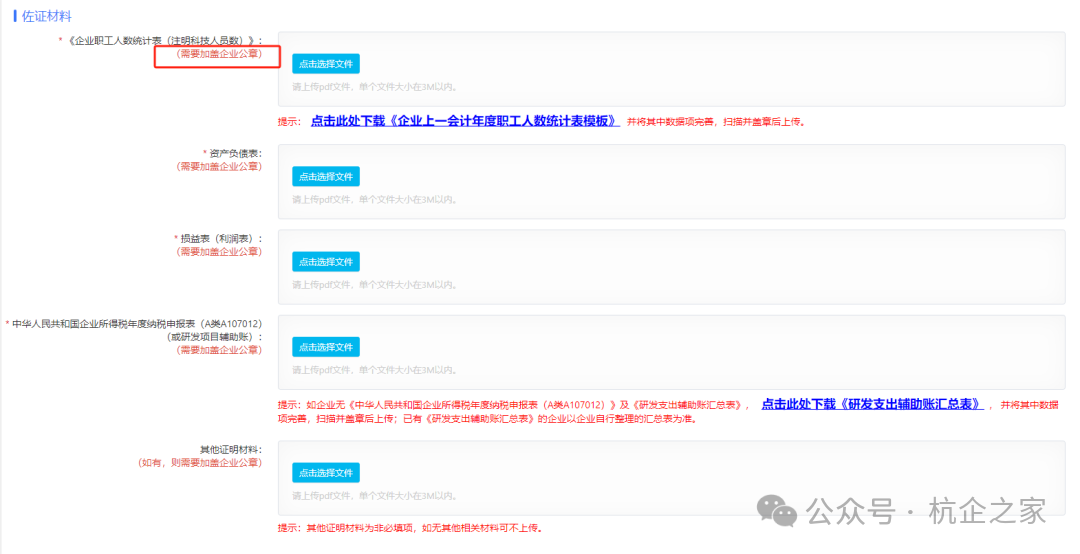The height and width of the screenshot is (554, 1080).
Task: Click the （或研发项目辅助账） label text
Action: pos(214,337)
